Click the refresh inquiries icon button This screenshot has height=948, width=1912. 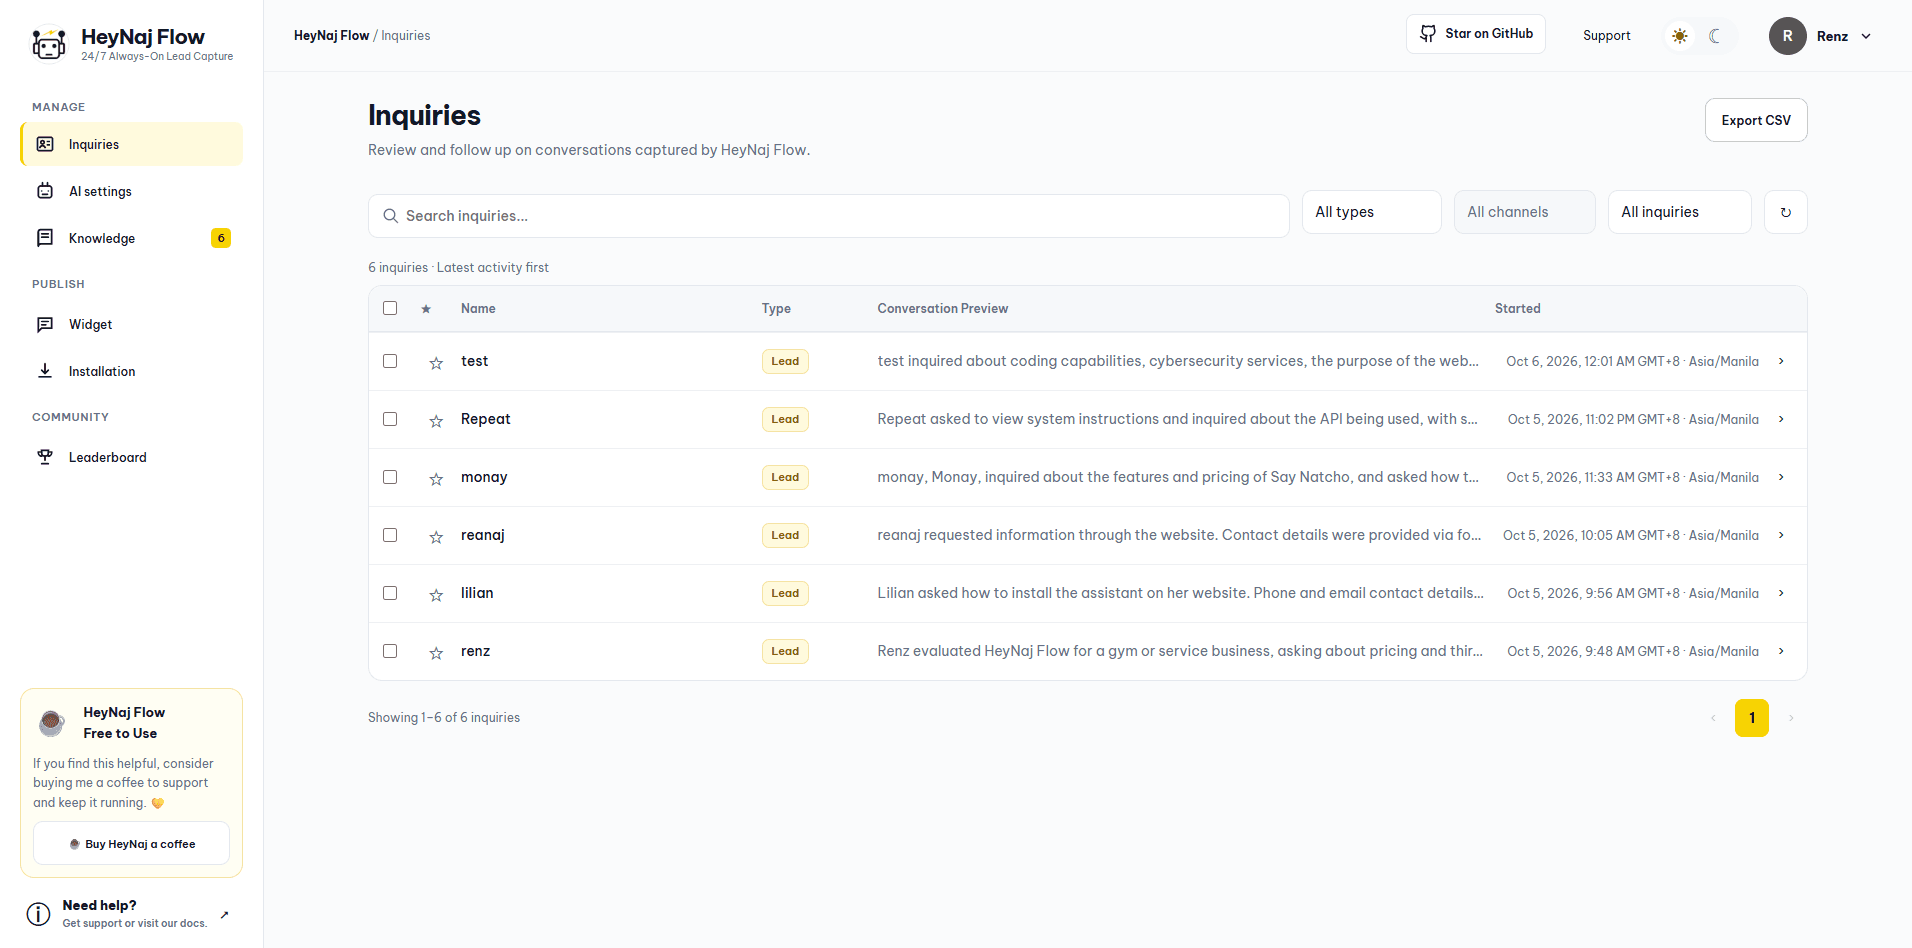click(x=1786, y=212)
